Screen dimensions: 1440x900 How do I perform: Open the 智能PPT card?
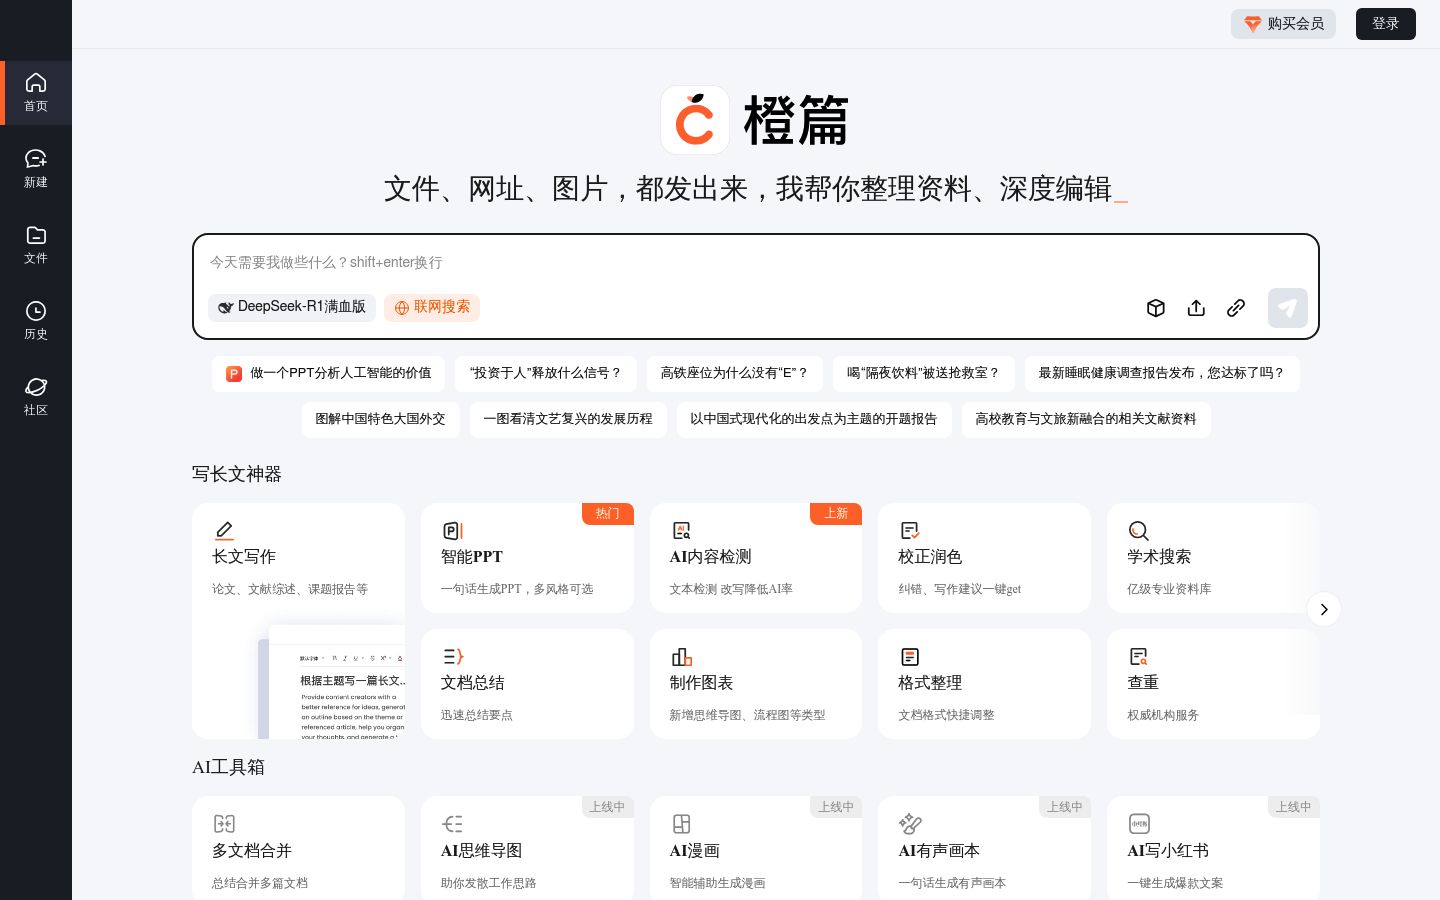(527, 558)
